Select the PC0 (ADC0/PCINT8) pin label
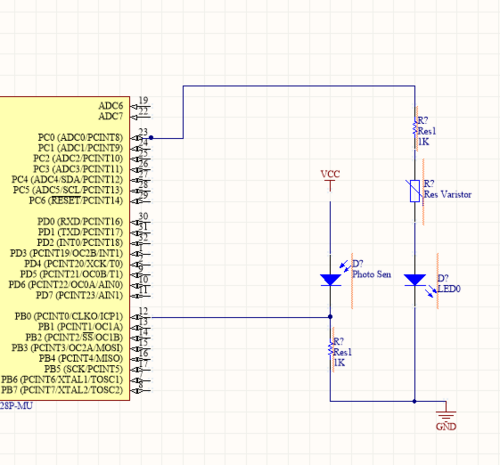This screenshot has height=465, width=500. point(80,137)
